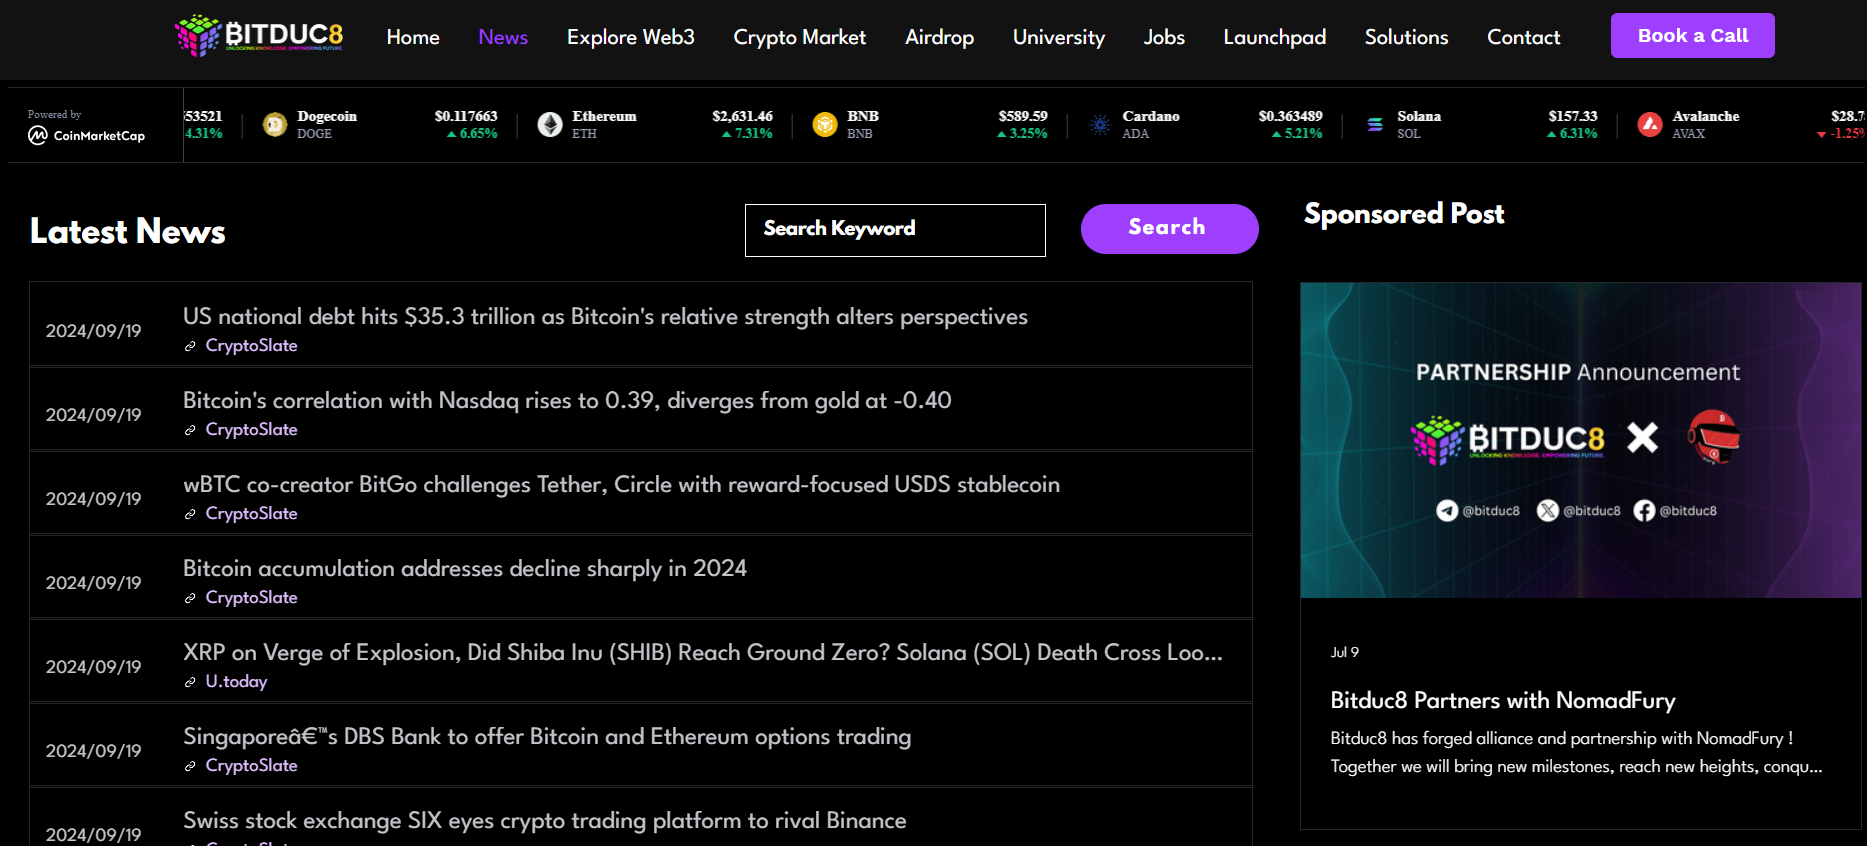Screen dimensions: 1867x846
Task: Click X icon in partnership banner
Action: (x=1548, y=511)
